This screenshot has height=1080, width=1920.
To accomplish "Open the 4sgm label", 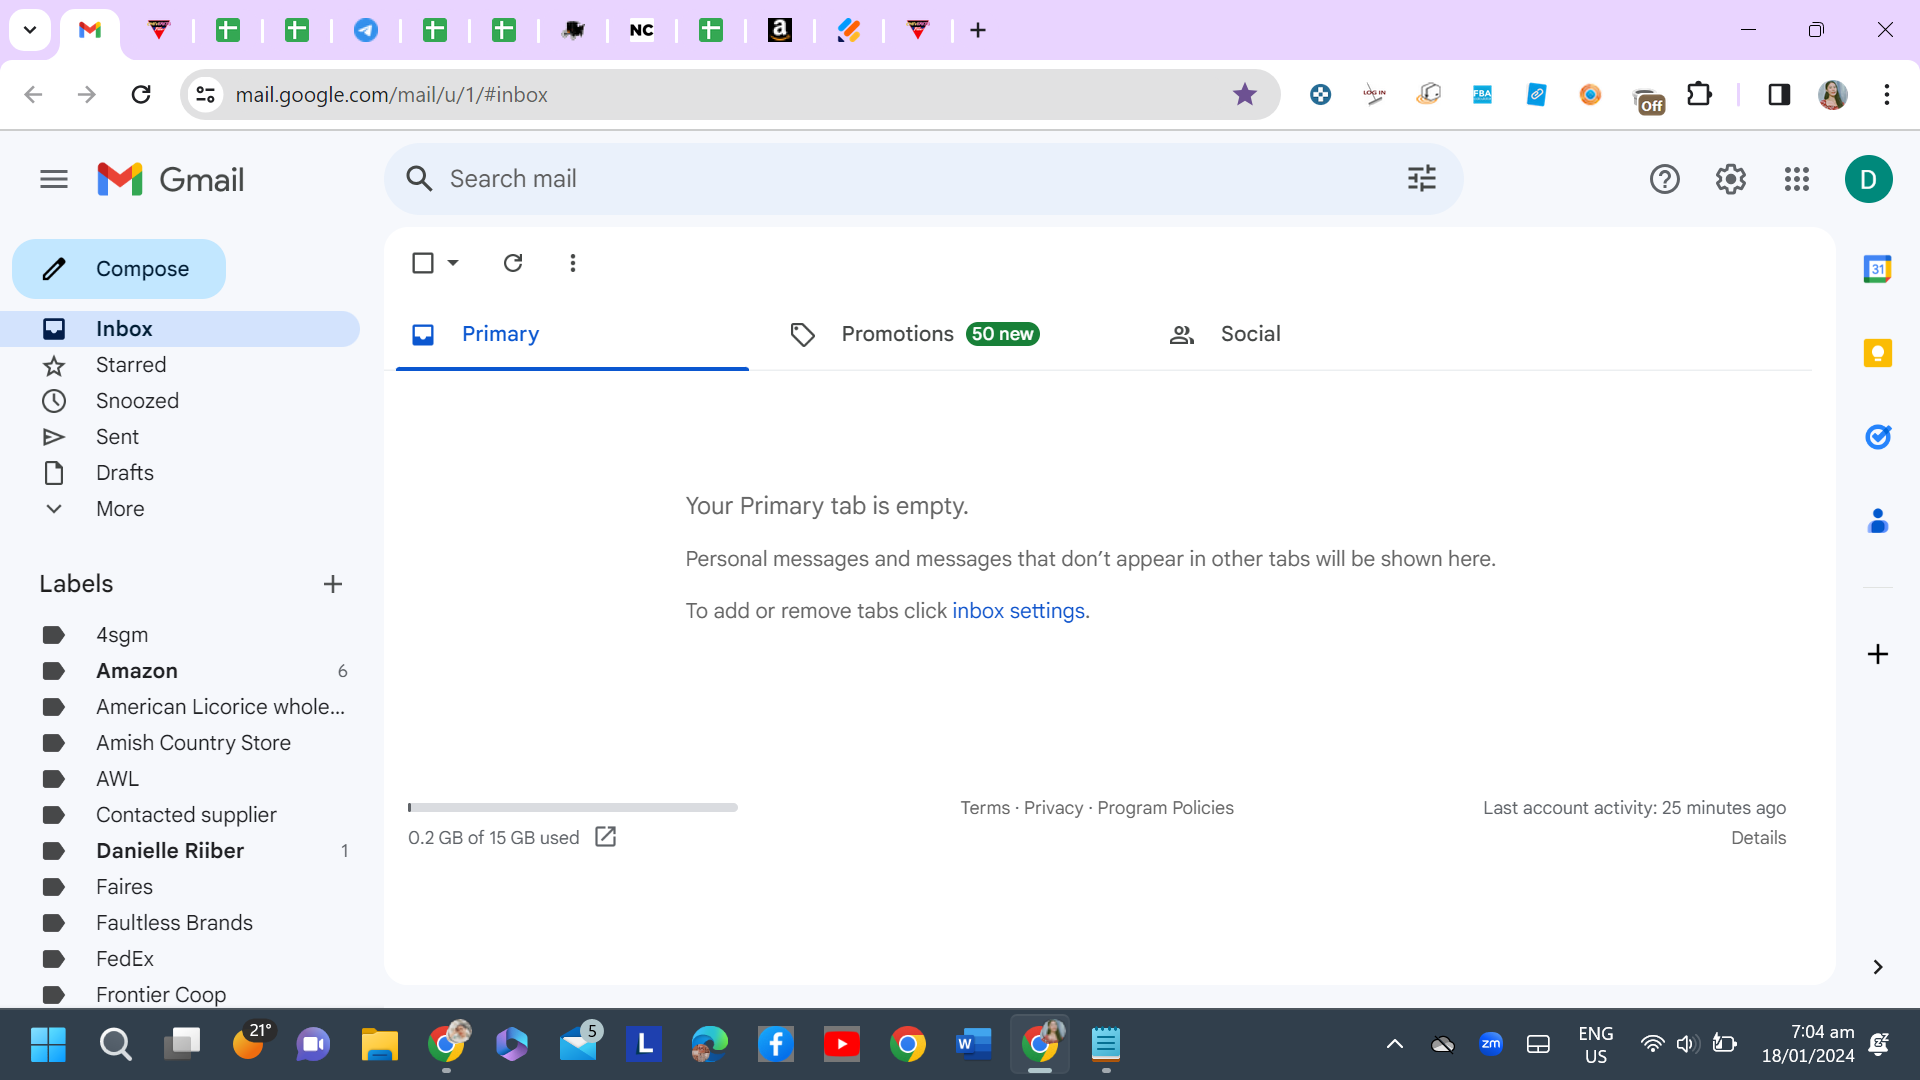I will 180,635.
